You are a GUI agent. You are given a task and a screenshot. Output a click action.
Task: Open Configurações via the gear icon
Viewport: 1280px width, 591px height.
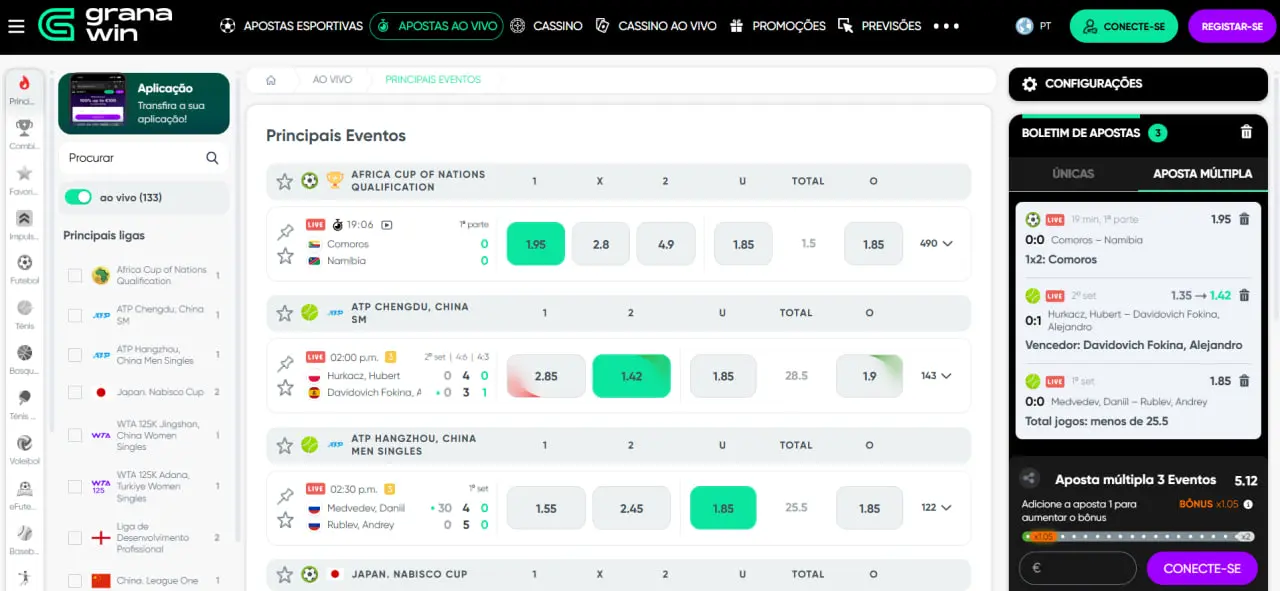(1030, 84)
